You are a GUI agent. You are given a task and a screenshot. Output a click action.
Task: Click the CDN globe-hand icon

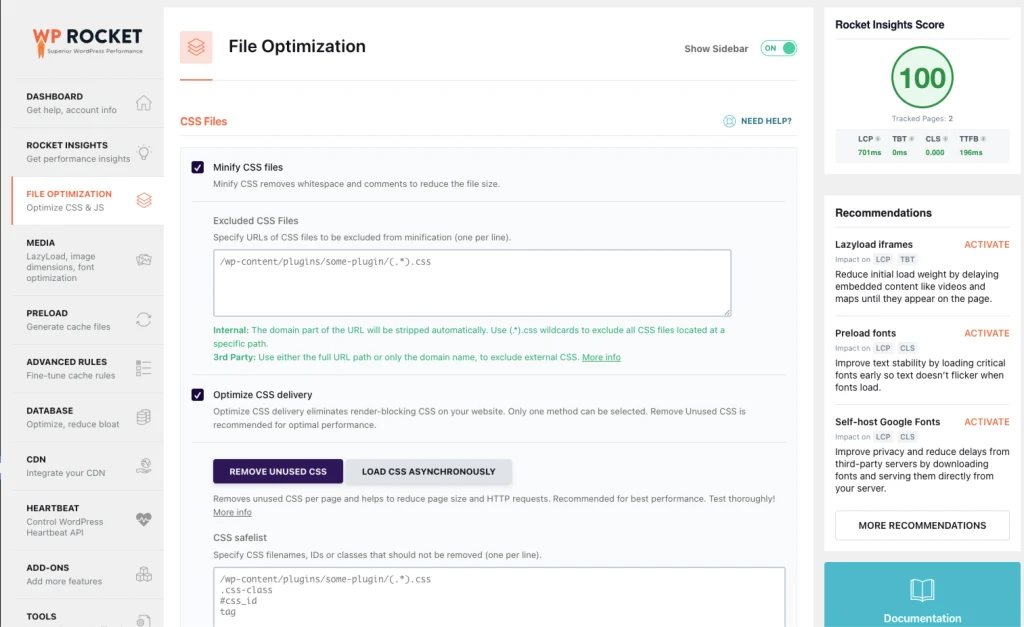coord(144,466)
